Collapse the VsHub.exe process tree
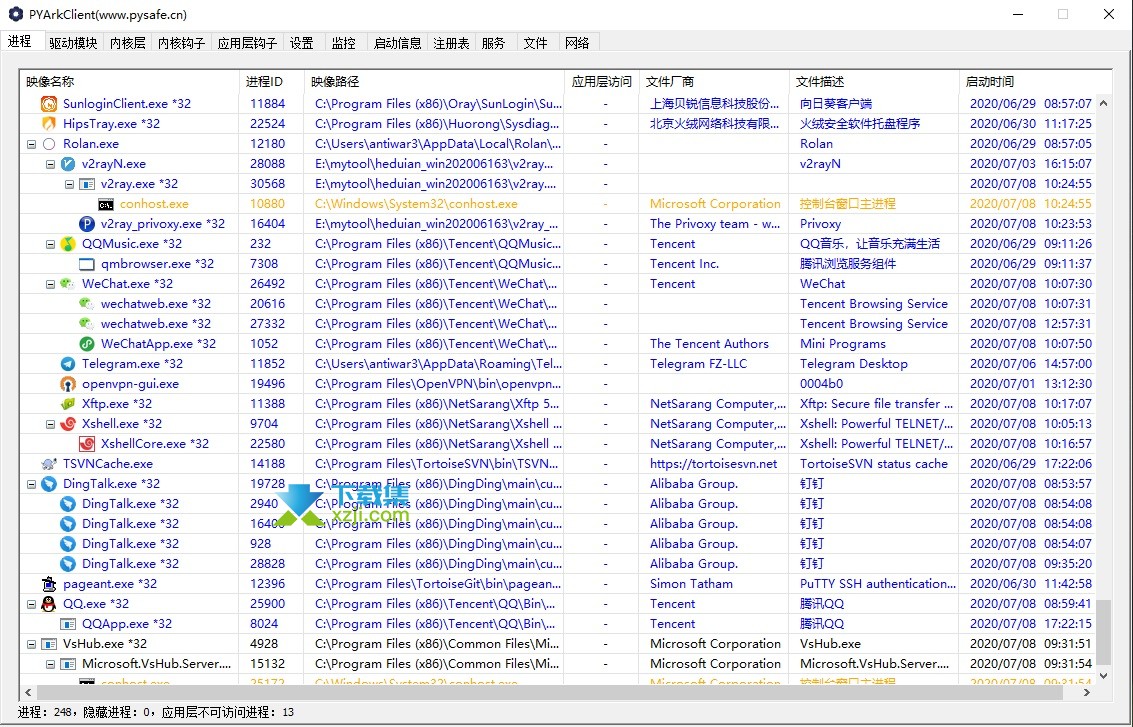 [31, 644]
